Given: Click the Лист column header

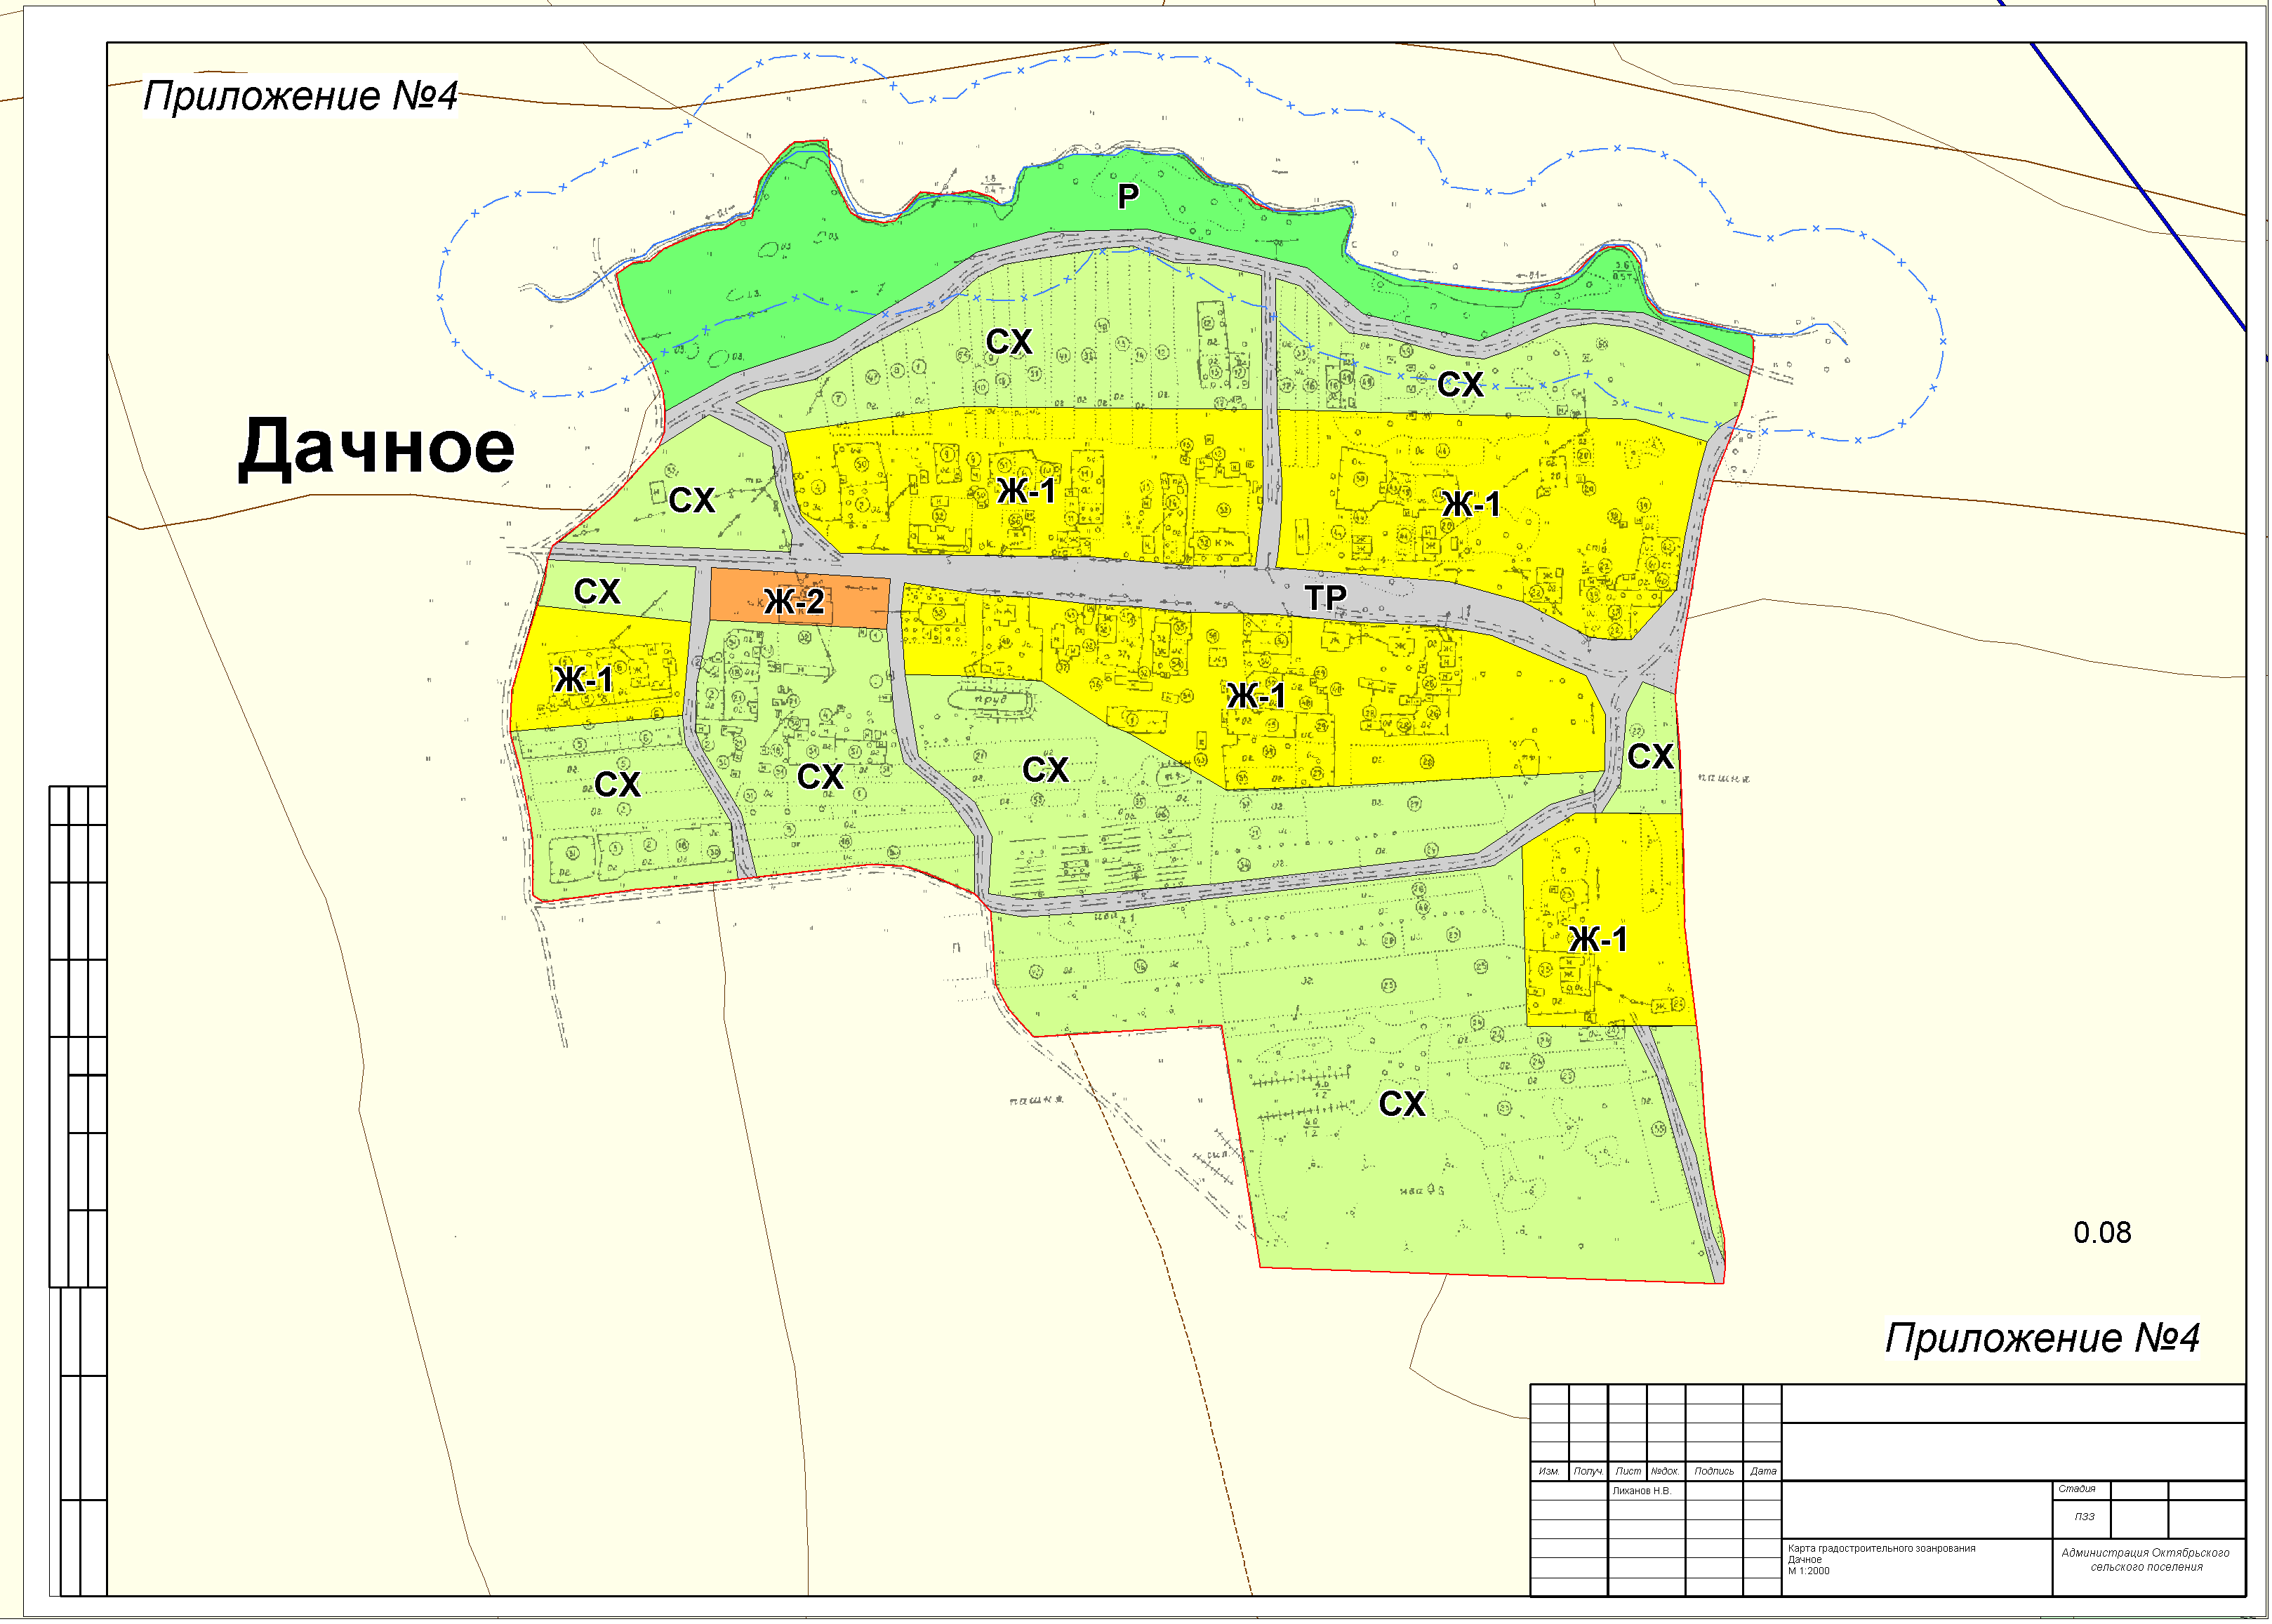Looking at the screenshot, I should pyautogui.click(x=1628, y=1472).
